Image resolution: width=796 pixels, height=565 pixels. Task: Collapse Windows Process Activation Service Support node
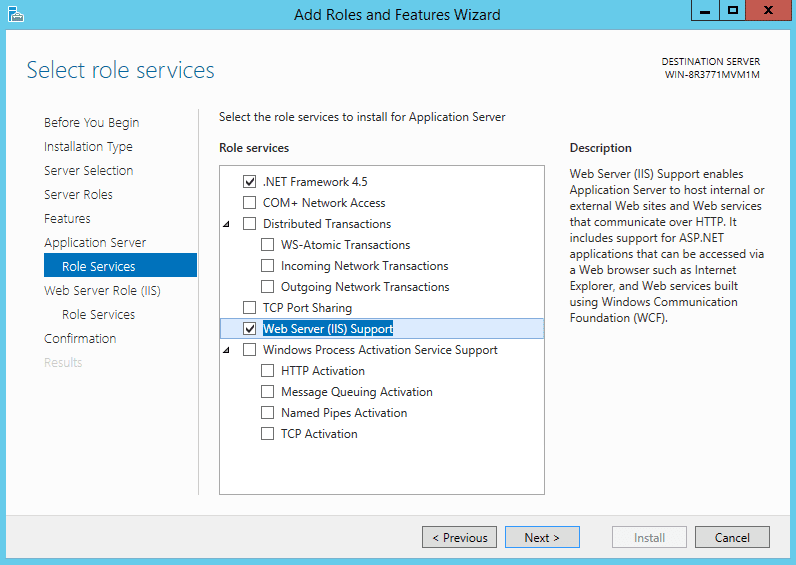click(x=227, y=350)
